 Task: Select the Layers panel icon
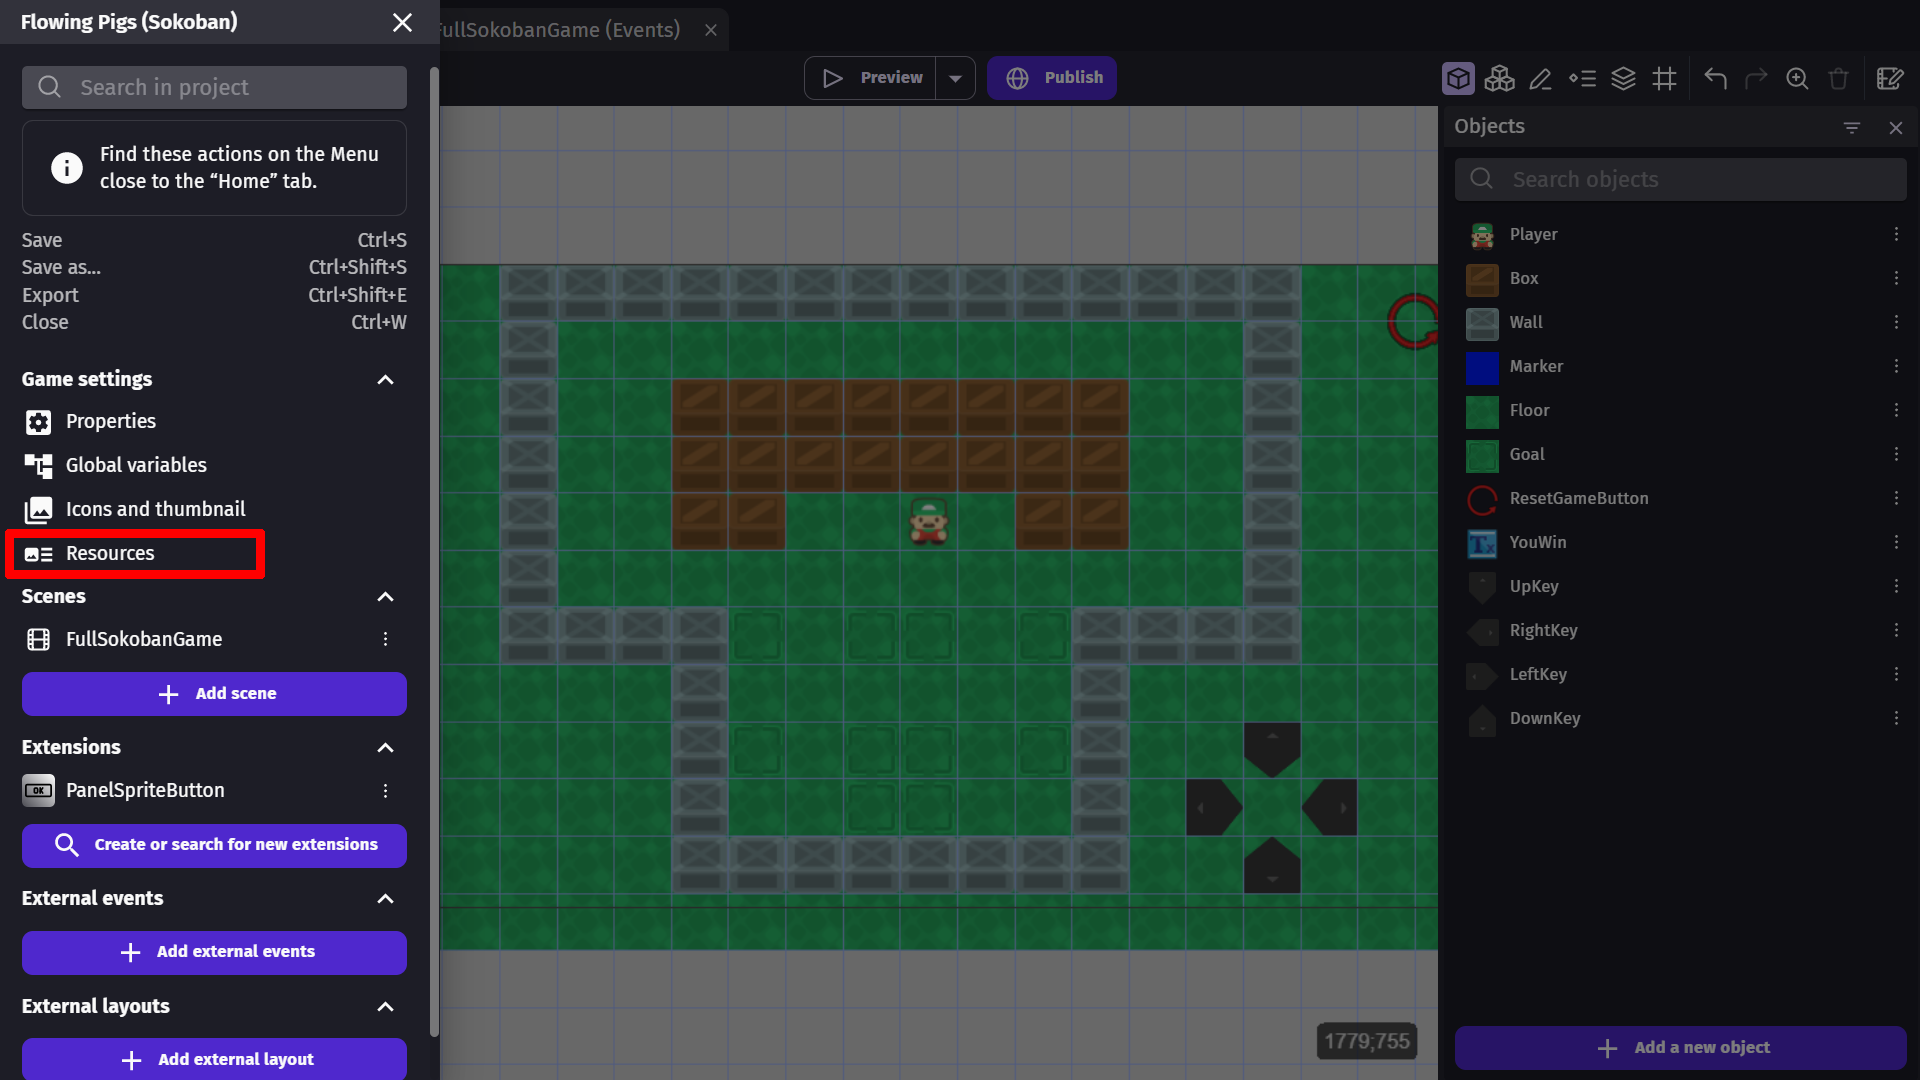(1622, 78)
